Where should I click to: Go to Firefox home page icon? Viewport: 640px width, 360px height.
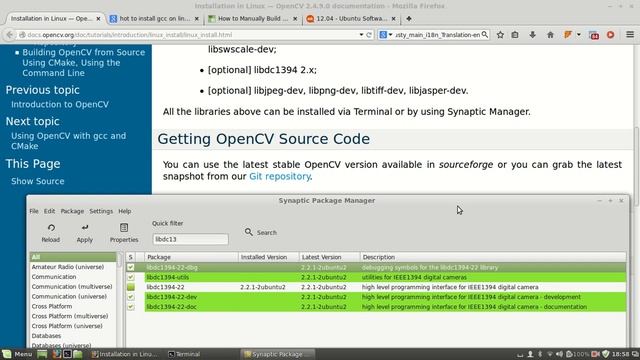(550, 35)
